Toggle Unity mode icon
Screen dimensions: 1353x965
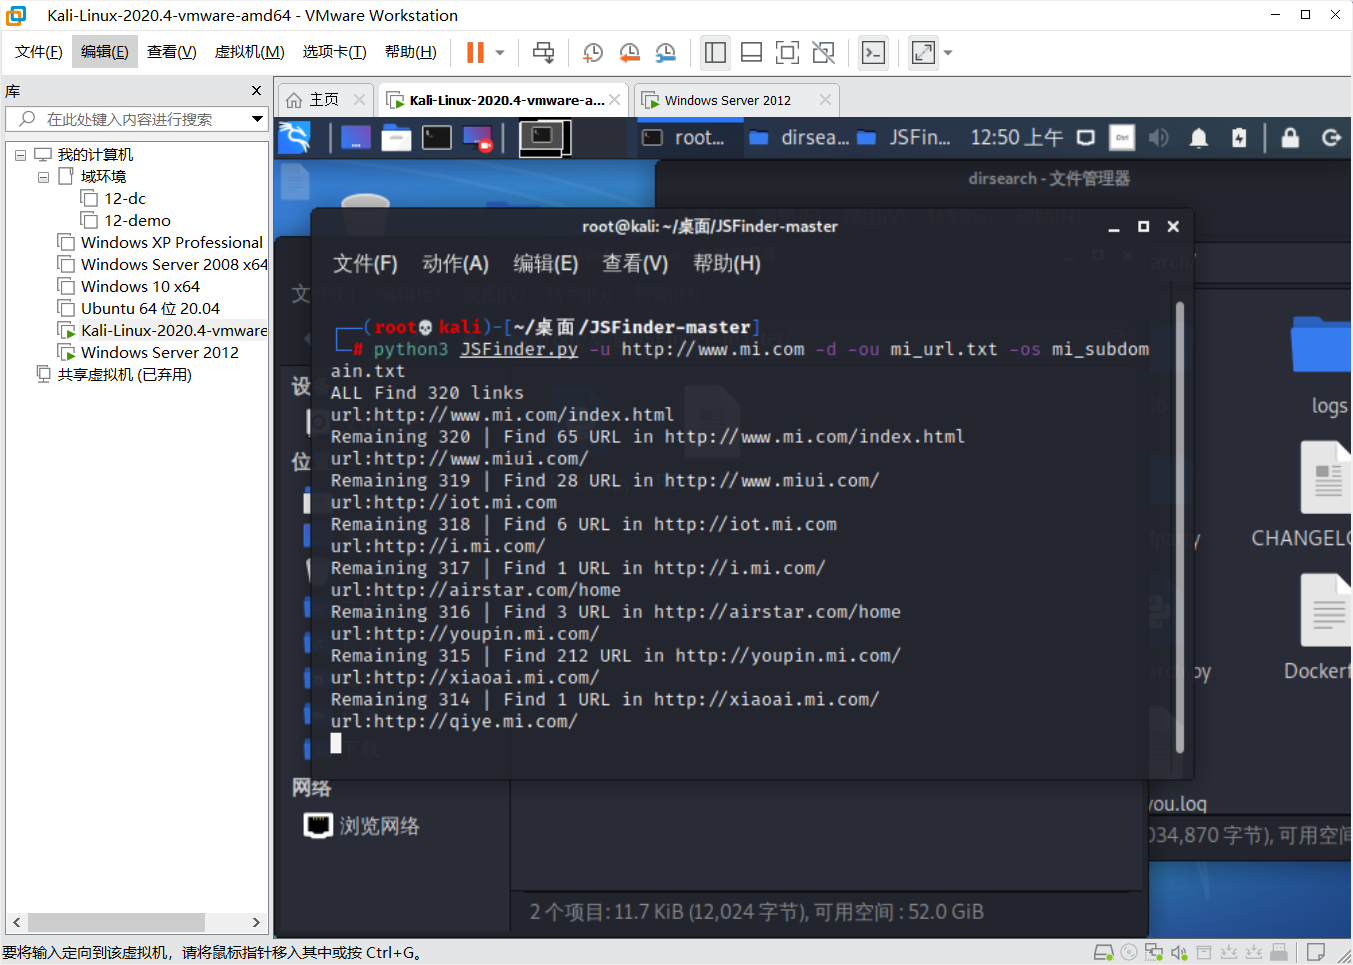823,52
